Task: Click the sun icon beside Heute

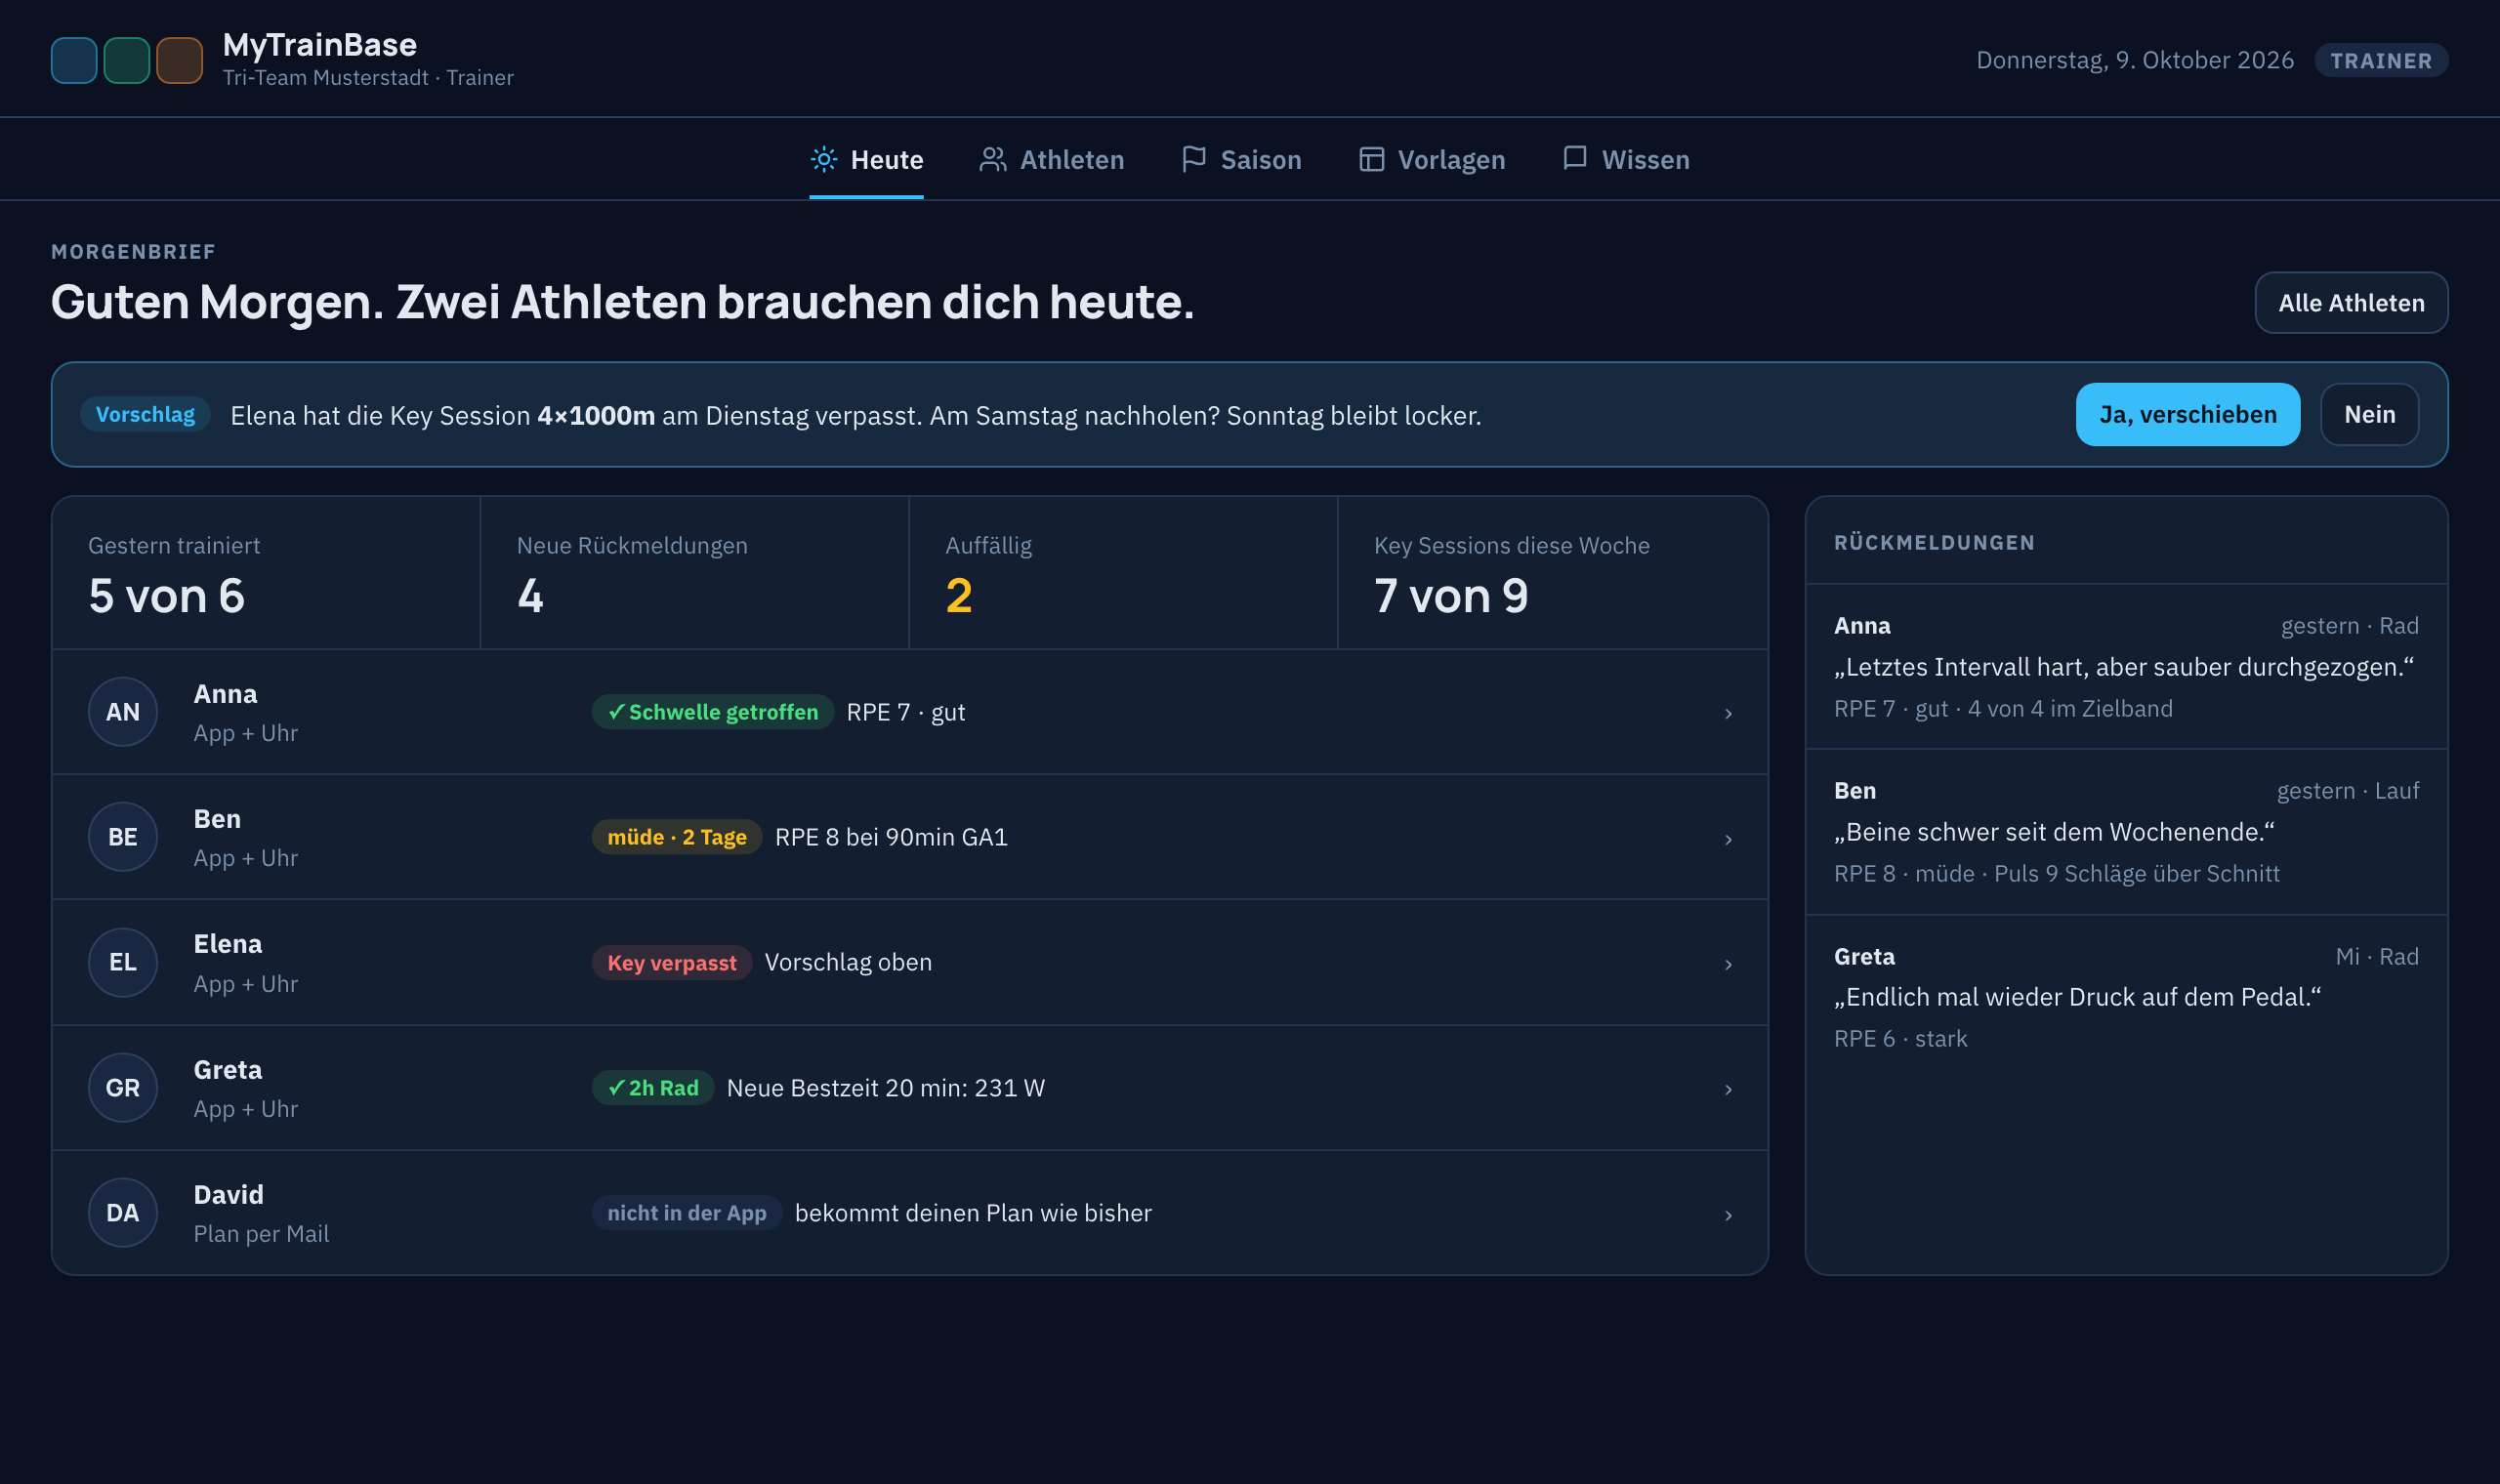Action: [824, 159]
